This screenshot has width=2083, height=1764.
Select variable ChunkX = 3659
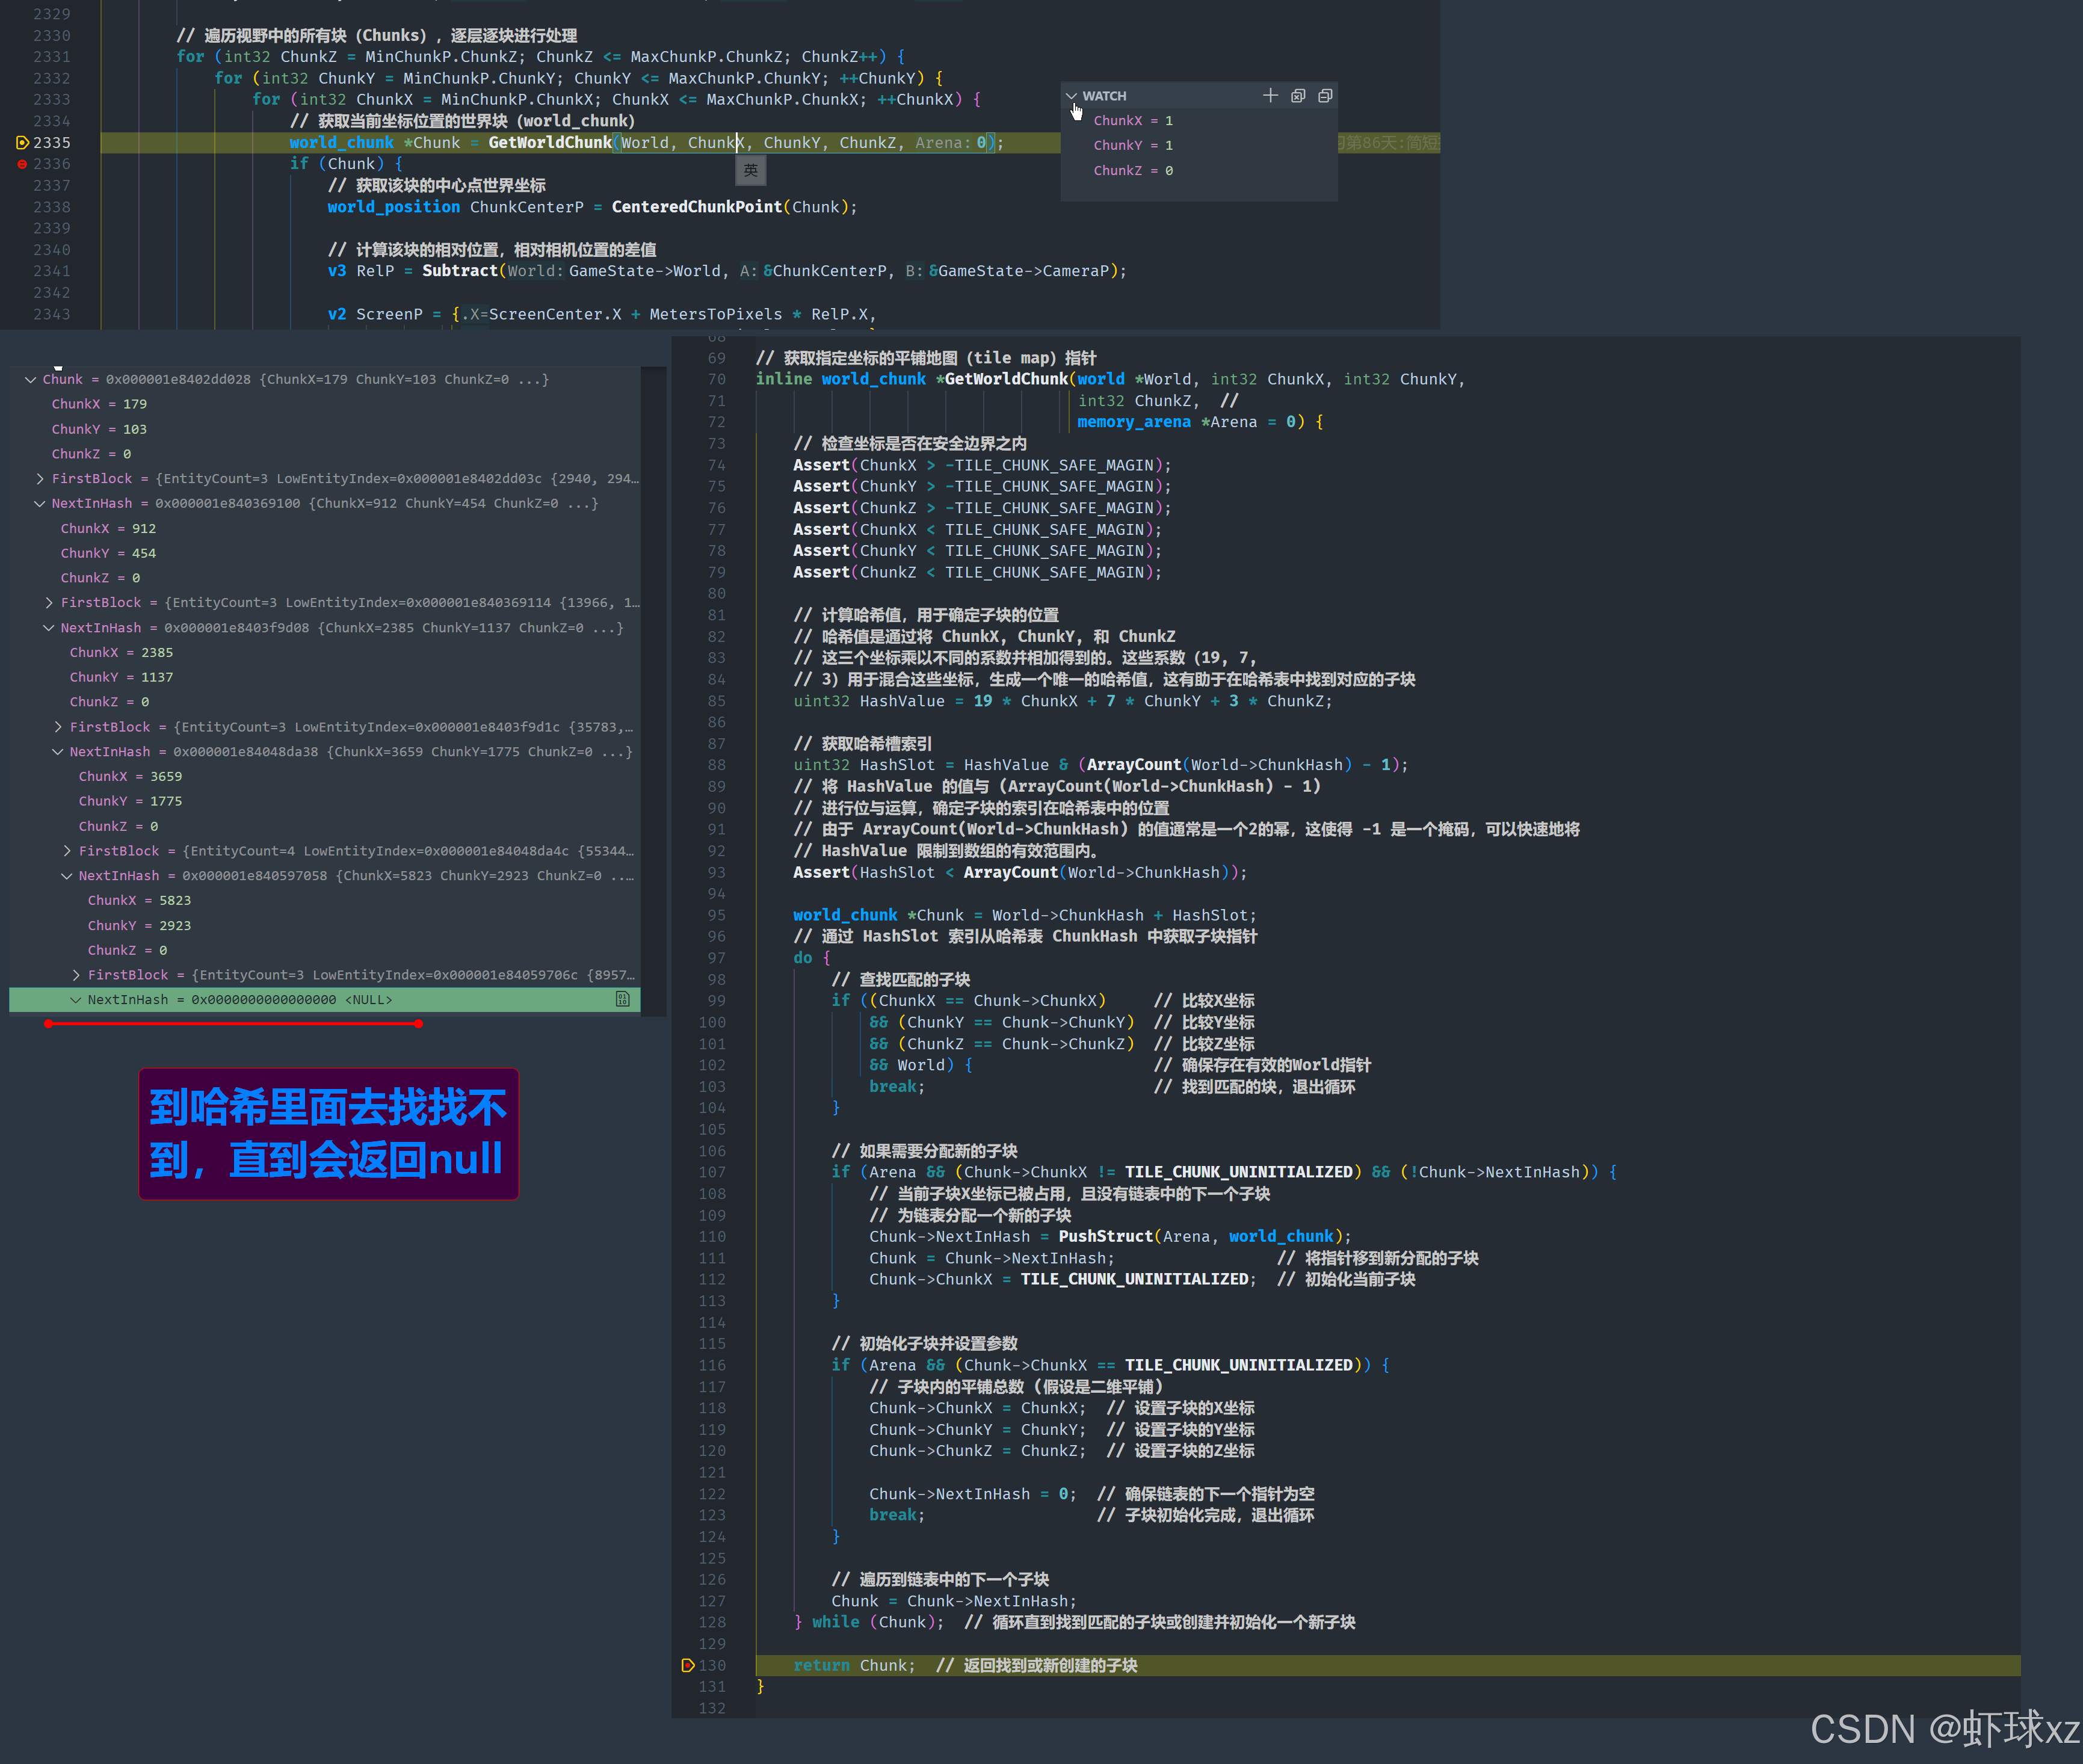pos(130,776)
